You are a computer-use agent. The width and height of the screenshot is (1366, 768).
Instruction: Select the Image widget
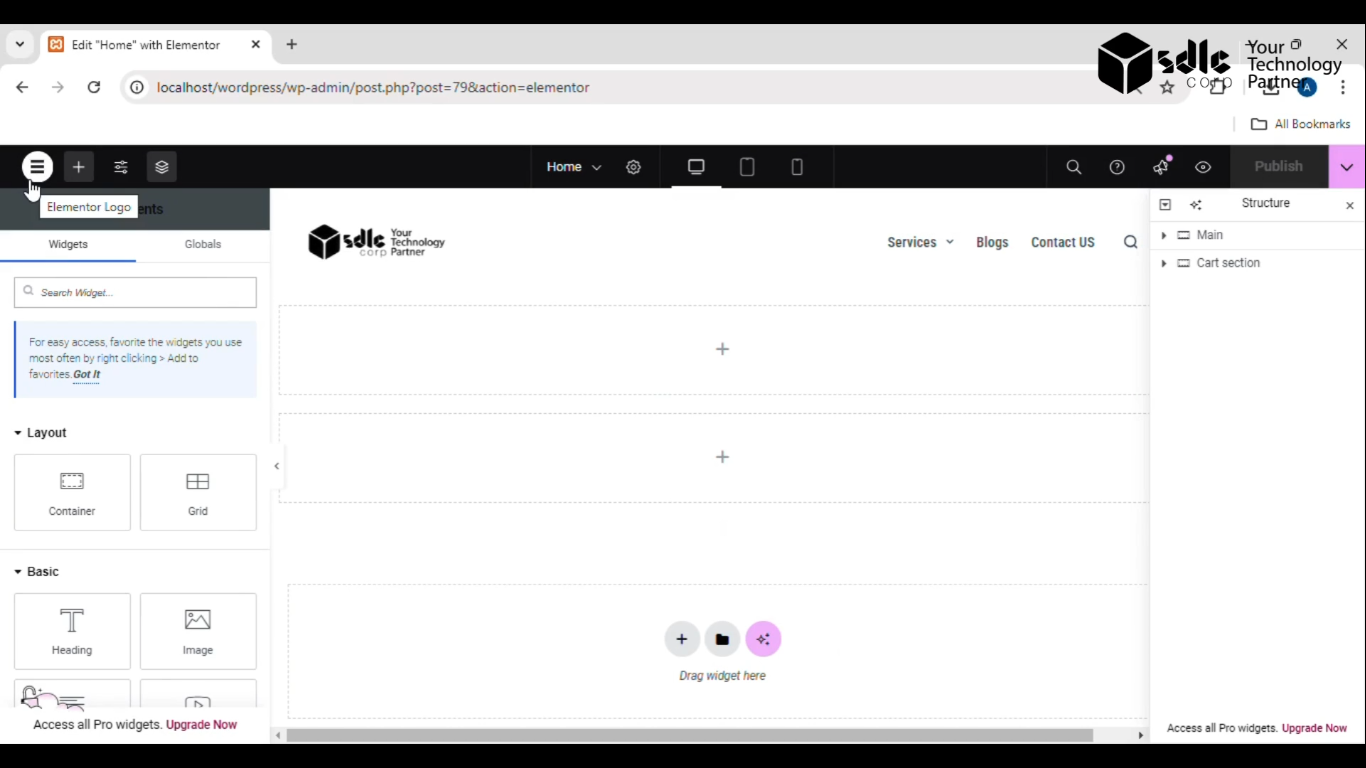[x=198, y=631]
